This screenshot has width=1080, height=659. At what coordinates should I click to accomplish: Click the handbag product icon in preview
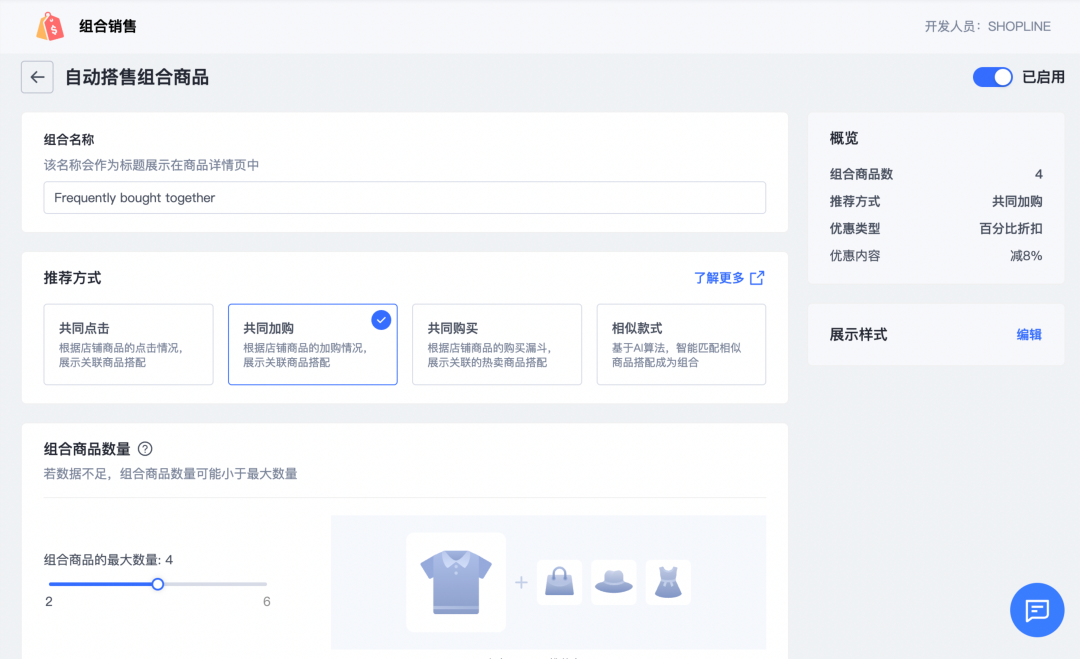click(559, 582)
